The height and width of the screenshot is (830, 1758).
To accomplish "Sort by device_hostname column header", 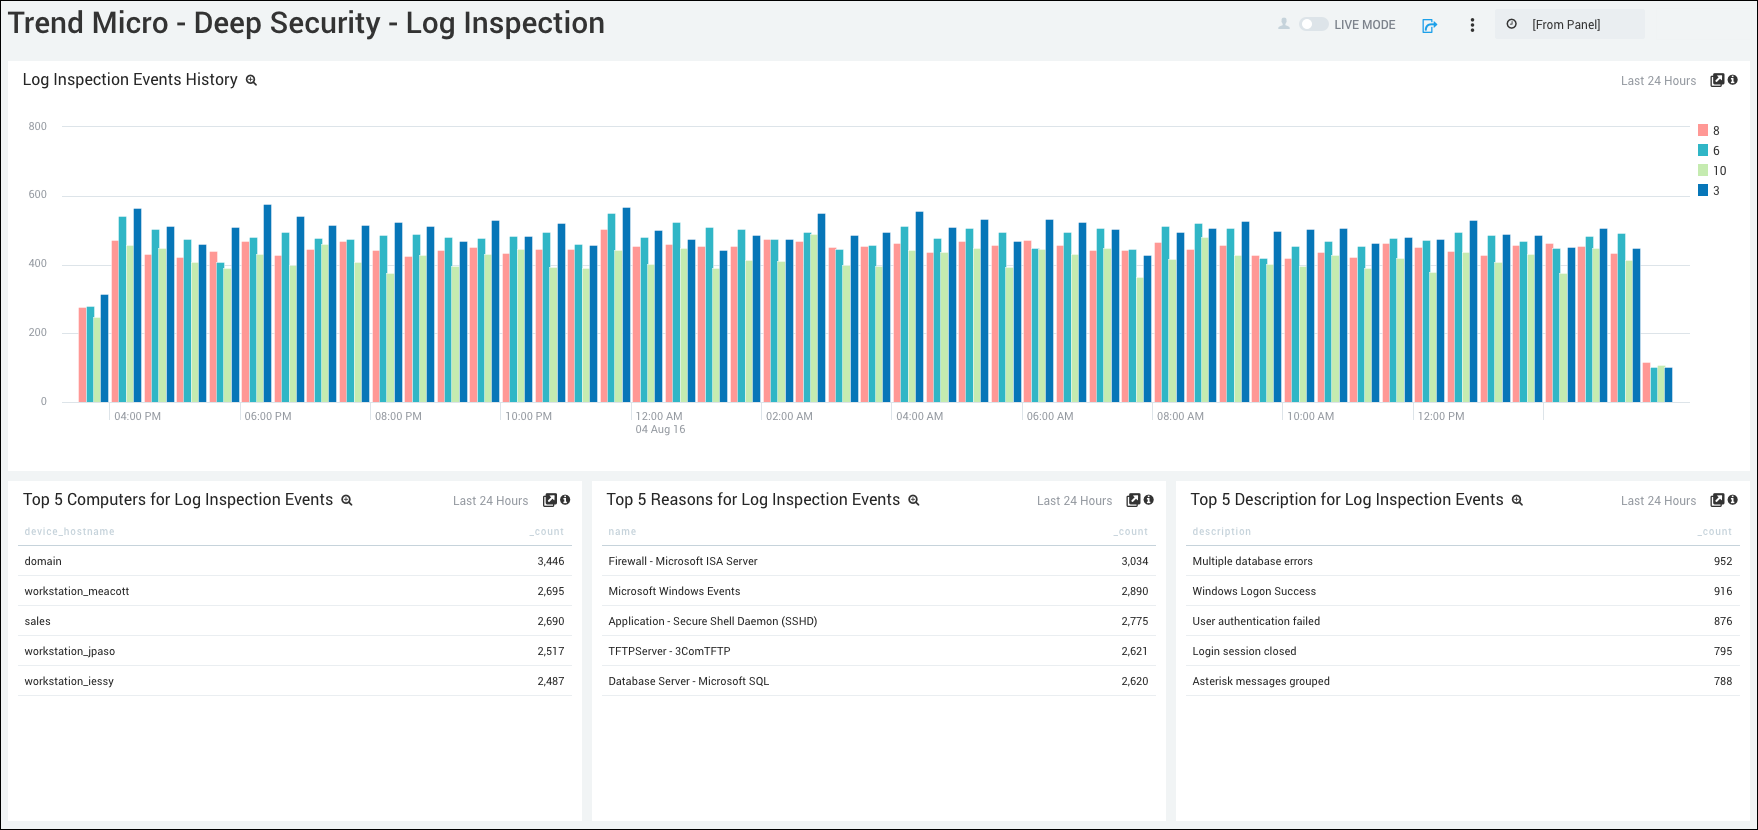I will tap(70, 532).
